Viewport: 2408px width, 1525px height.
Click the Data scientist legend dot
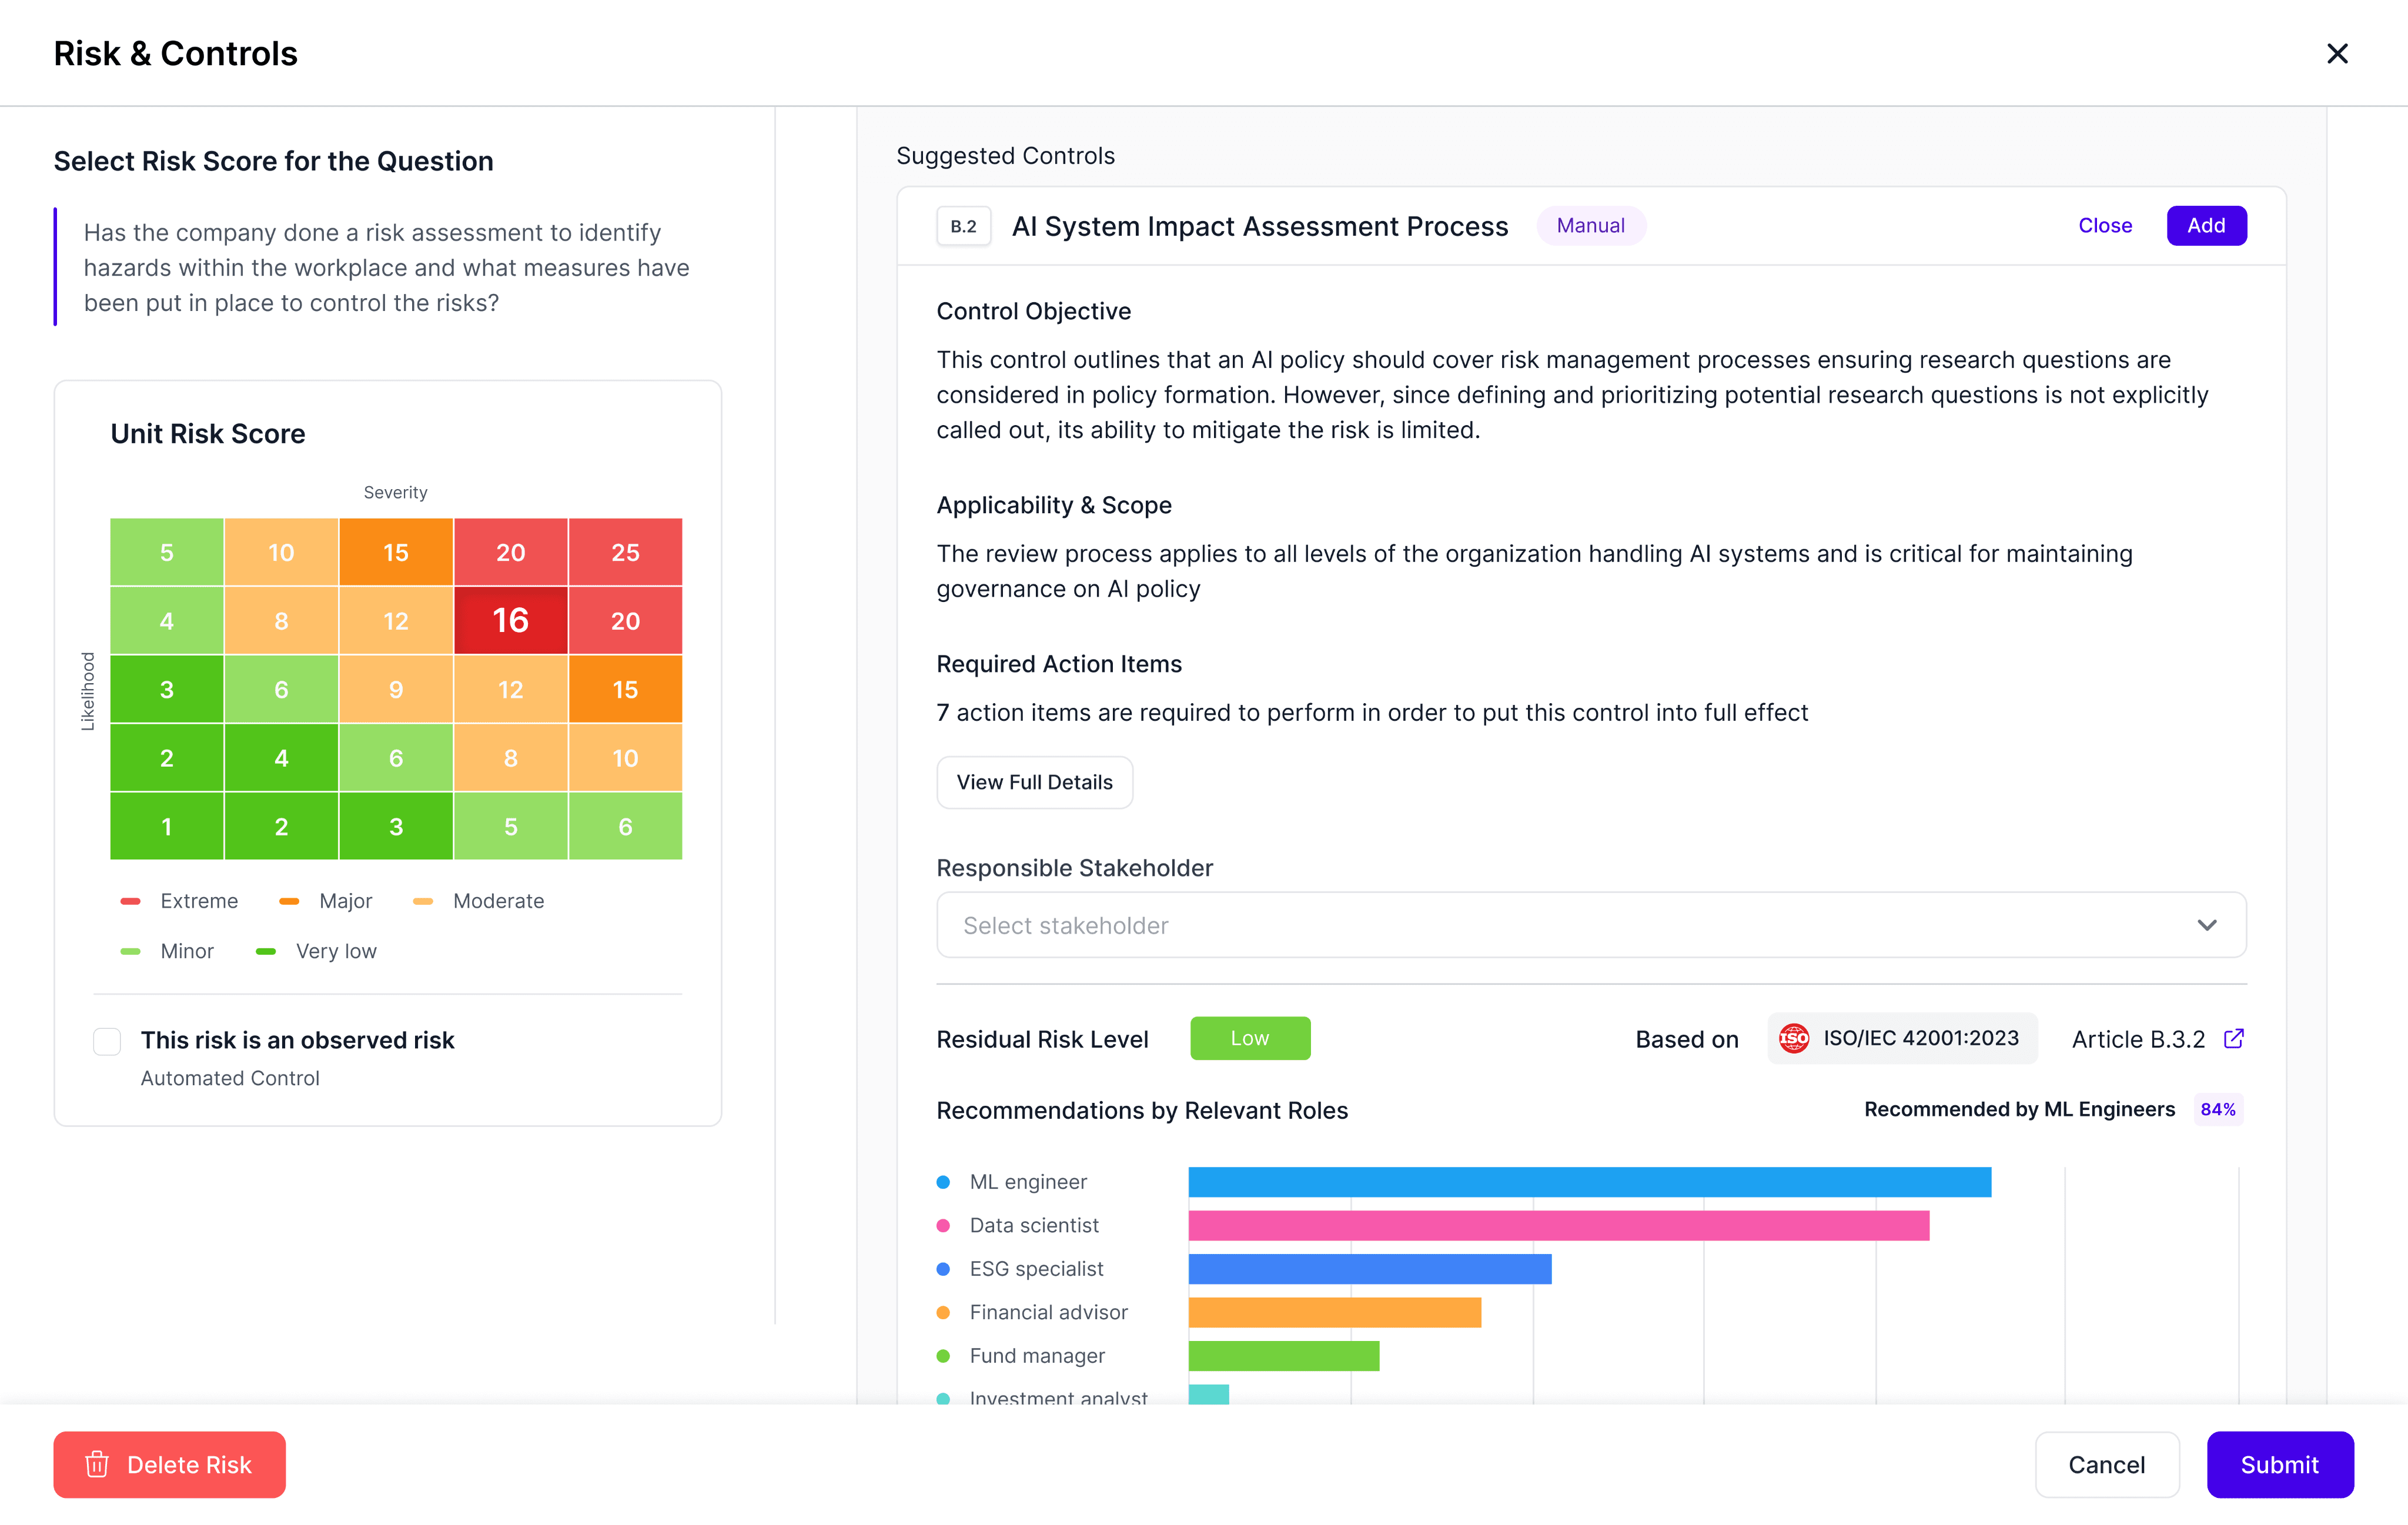pos(943,1225)
